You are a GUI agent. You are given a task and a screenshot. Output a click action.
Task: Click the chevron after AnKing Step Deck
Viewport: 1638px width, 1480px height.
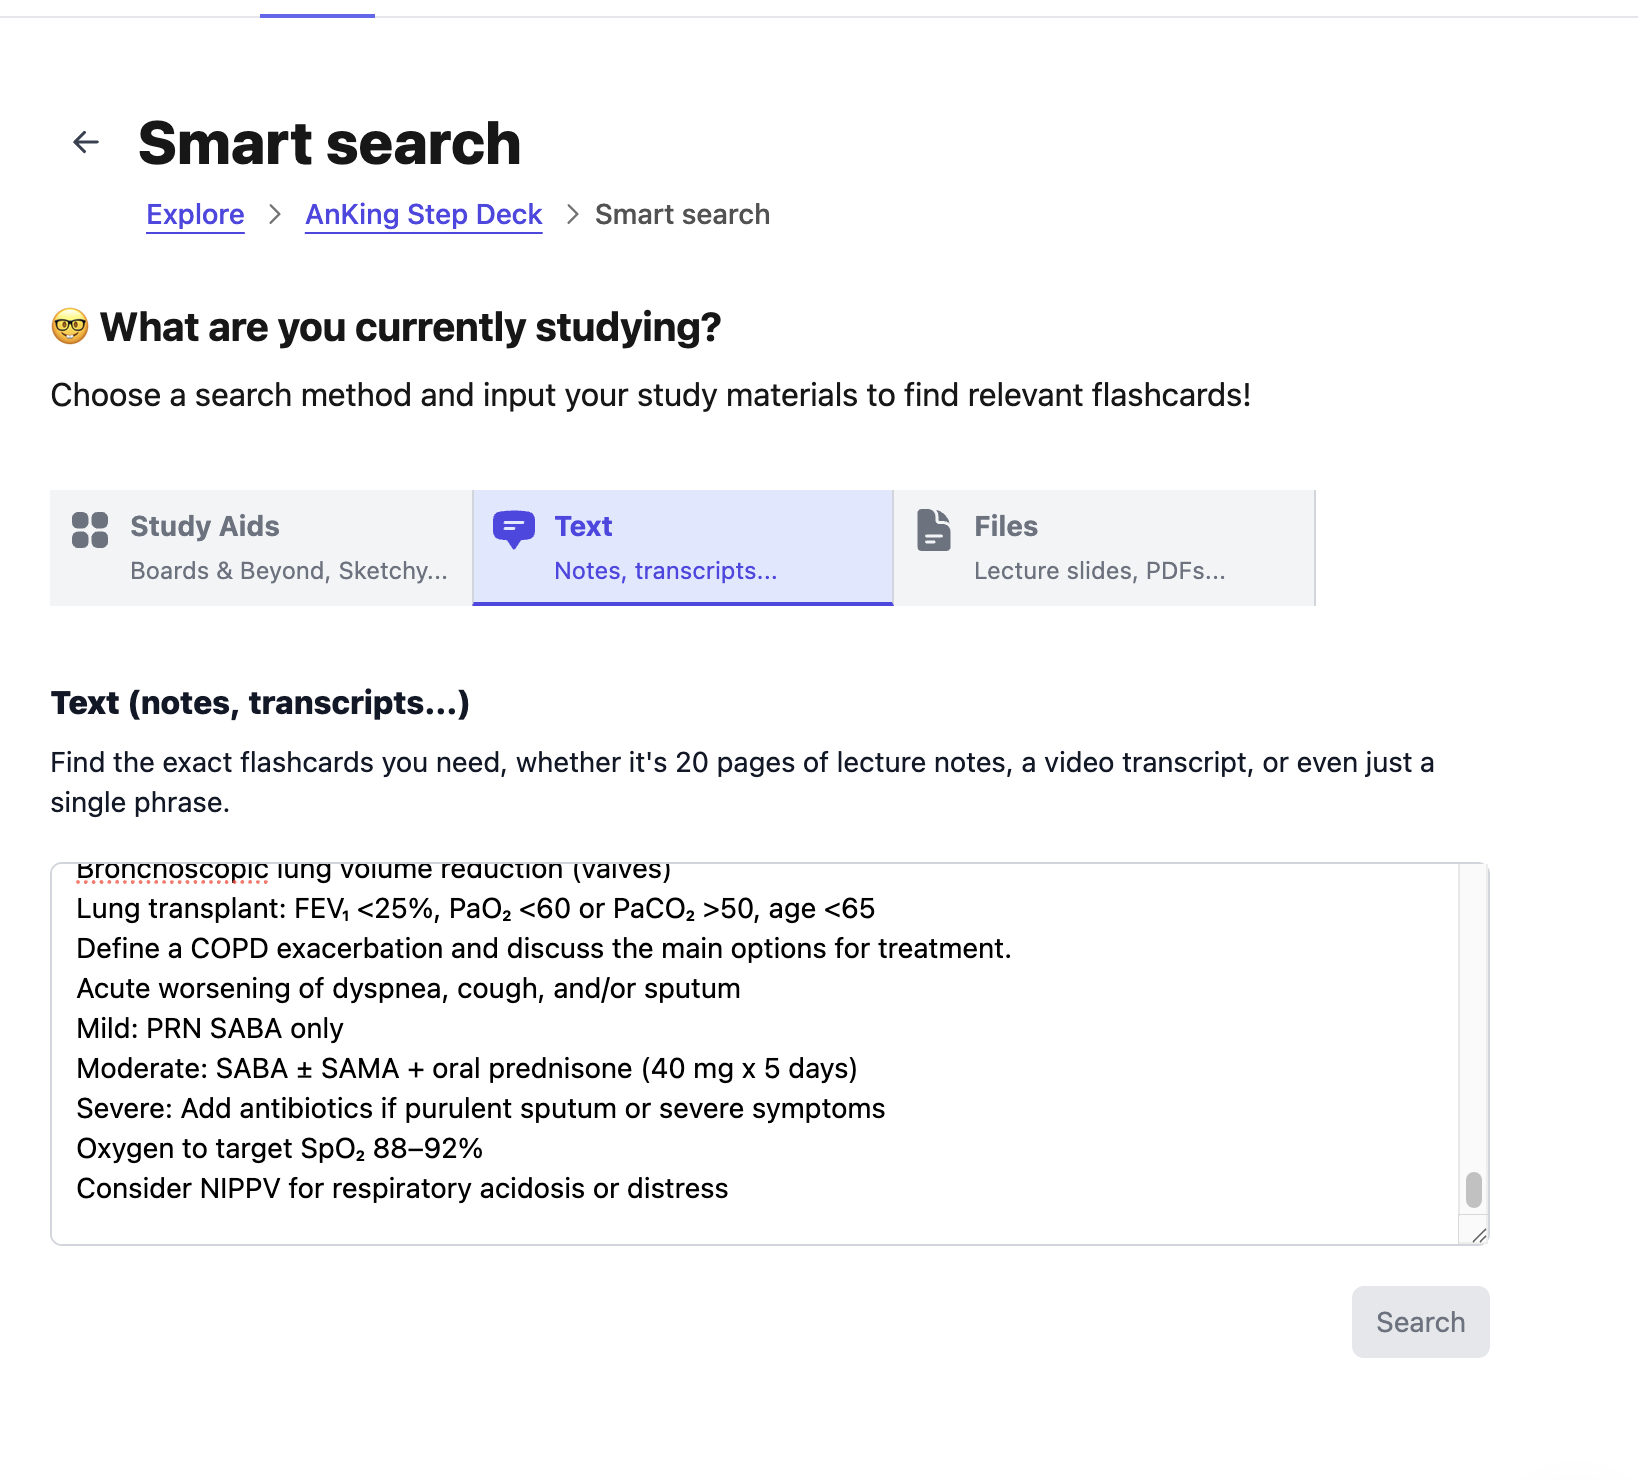tap(572, 215)
